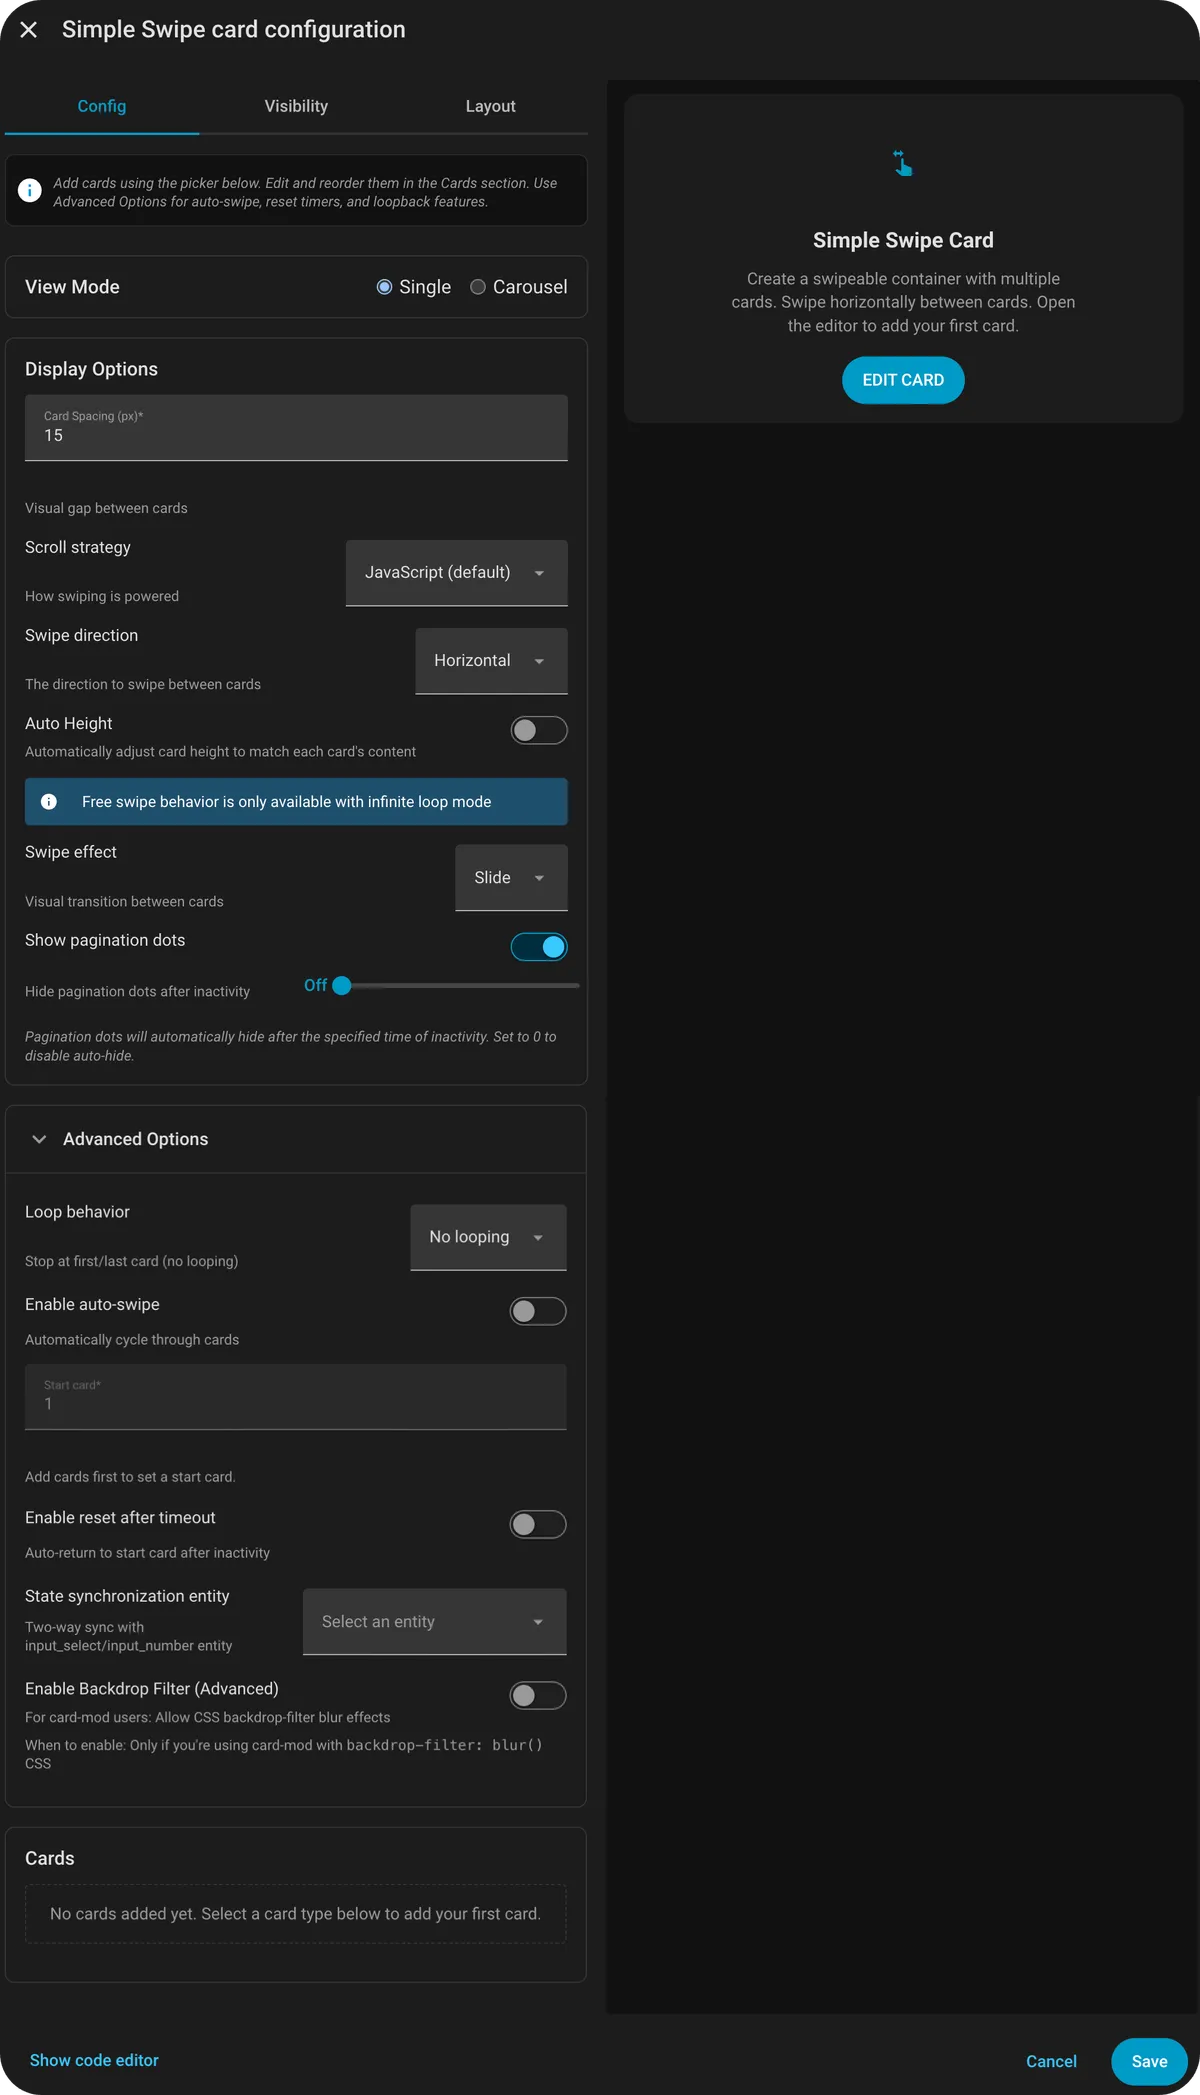Open the Loop behavior dropdown

(x=488, y=1237)
